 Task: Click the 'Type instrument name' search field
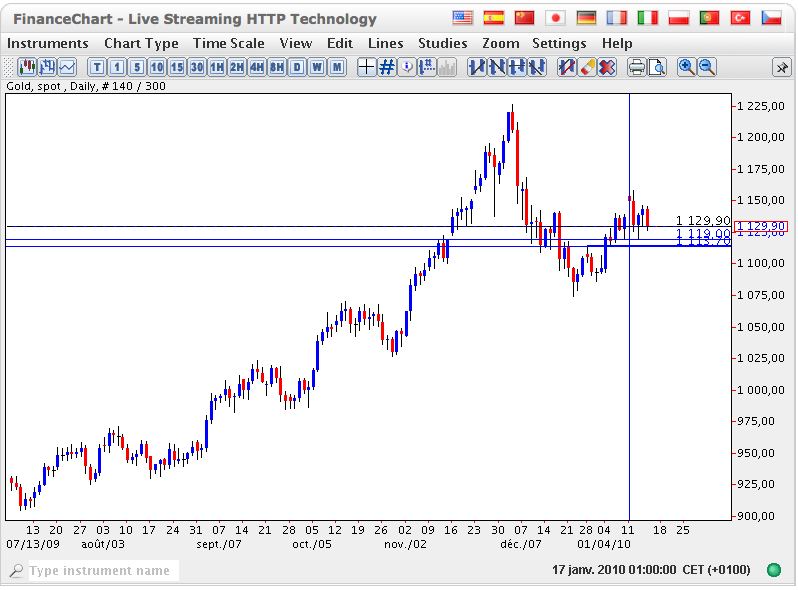point(100,570)
